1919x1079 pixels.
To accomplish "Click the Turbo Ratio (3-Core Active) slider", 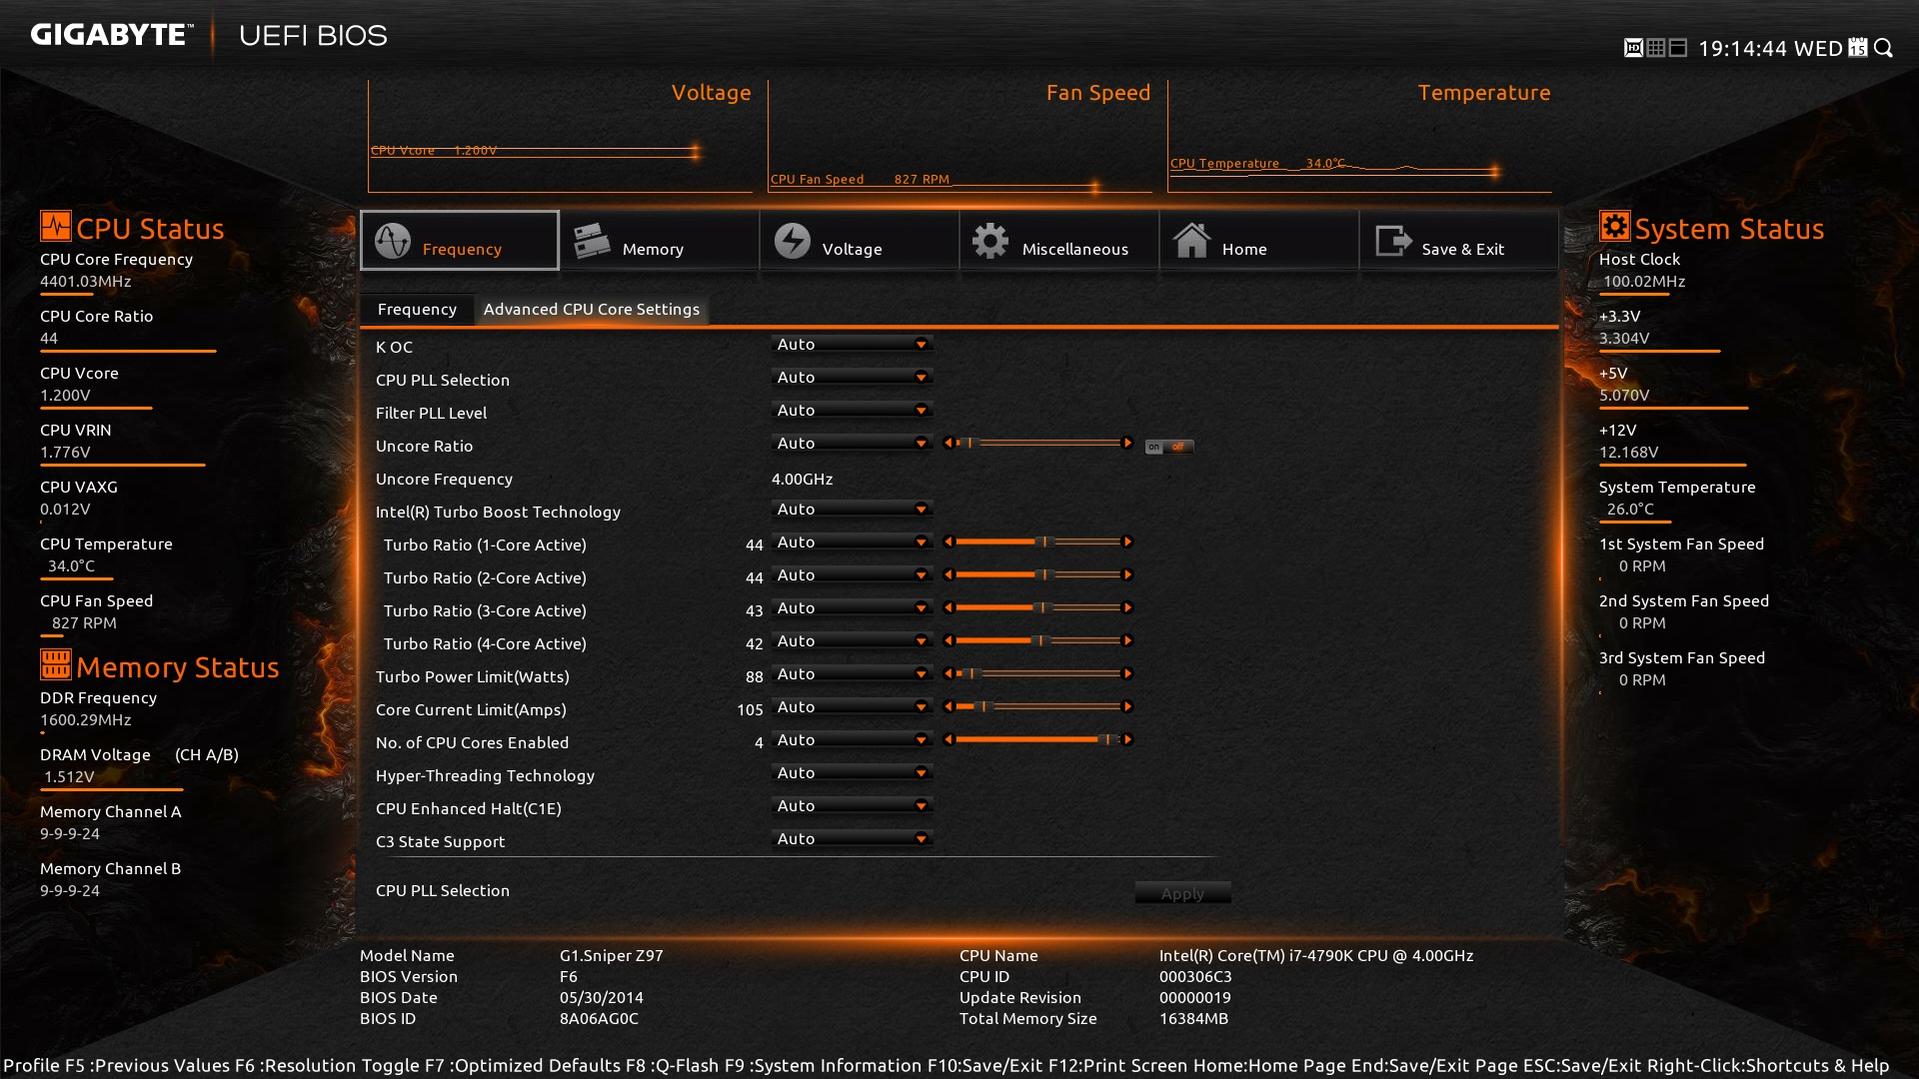I will [x=1038, y=608].
